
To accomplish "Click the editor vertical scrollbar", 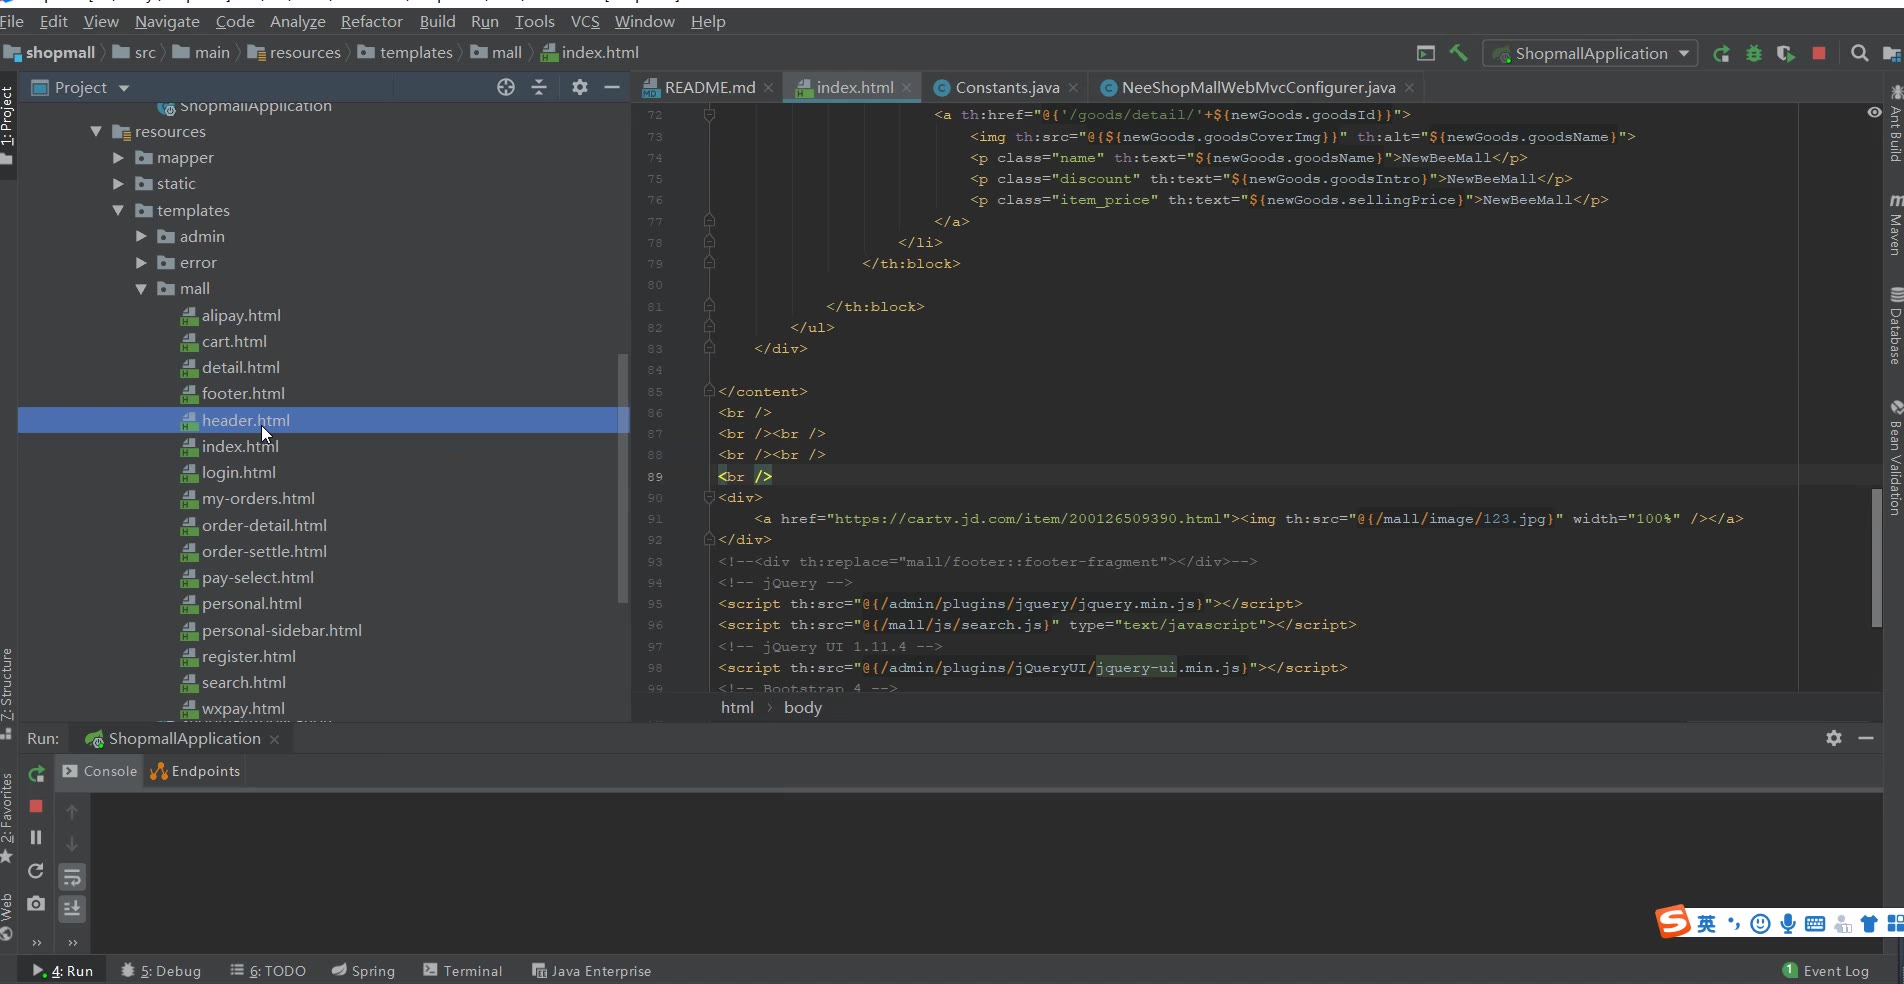I will 1877,558.
